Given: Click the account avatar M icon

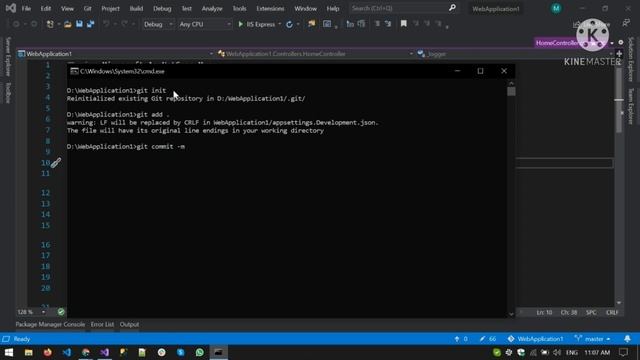Looking at the screenshot, I should [x=556, y=8].
